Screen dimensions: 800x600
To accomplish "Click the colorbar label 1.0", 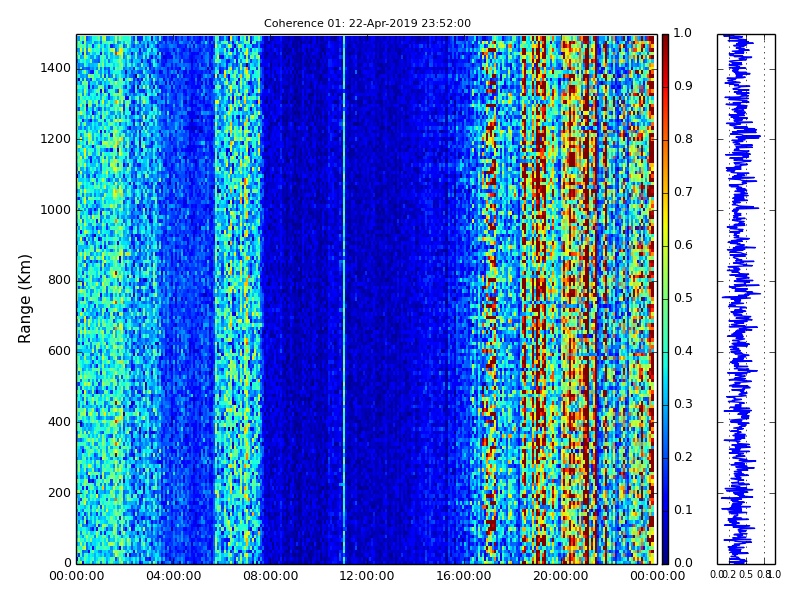I will [683, 34].
